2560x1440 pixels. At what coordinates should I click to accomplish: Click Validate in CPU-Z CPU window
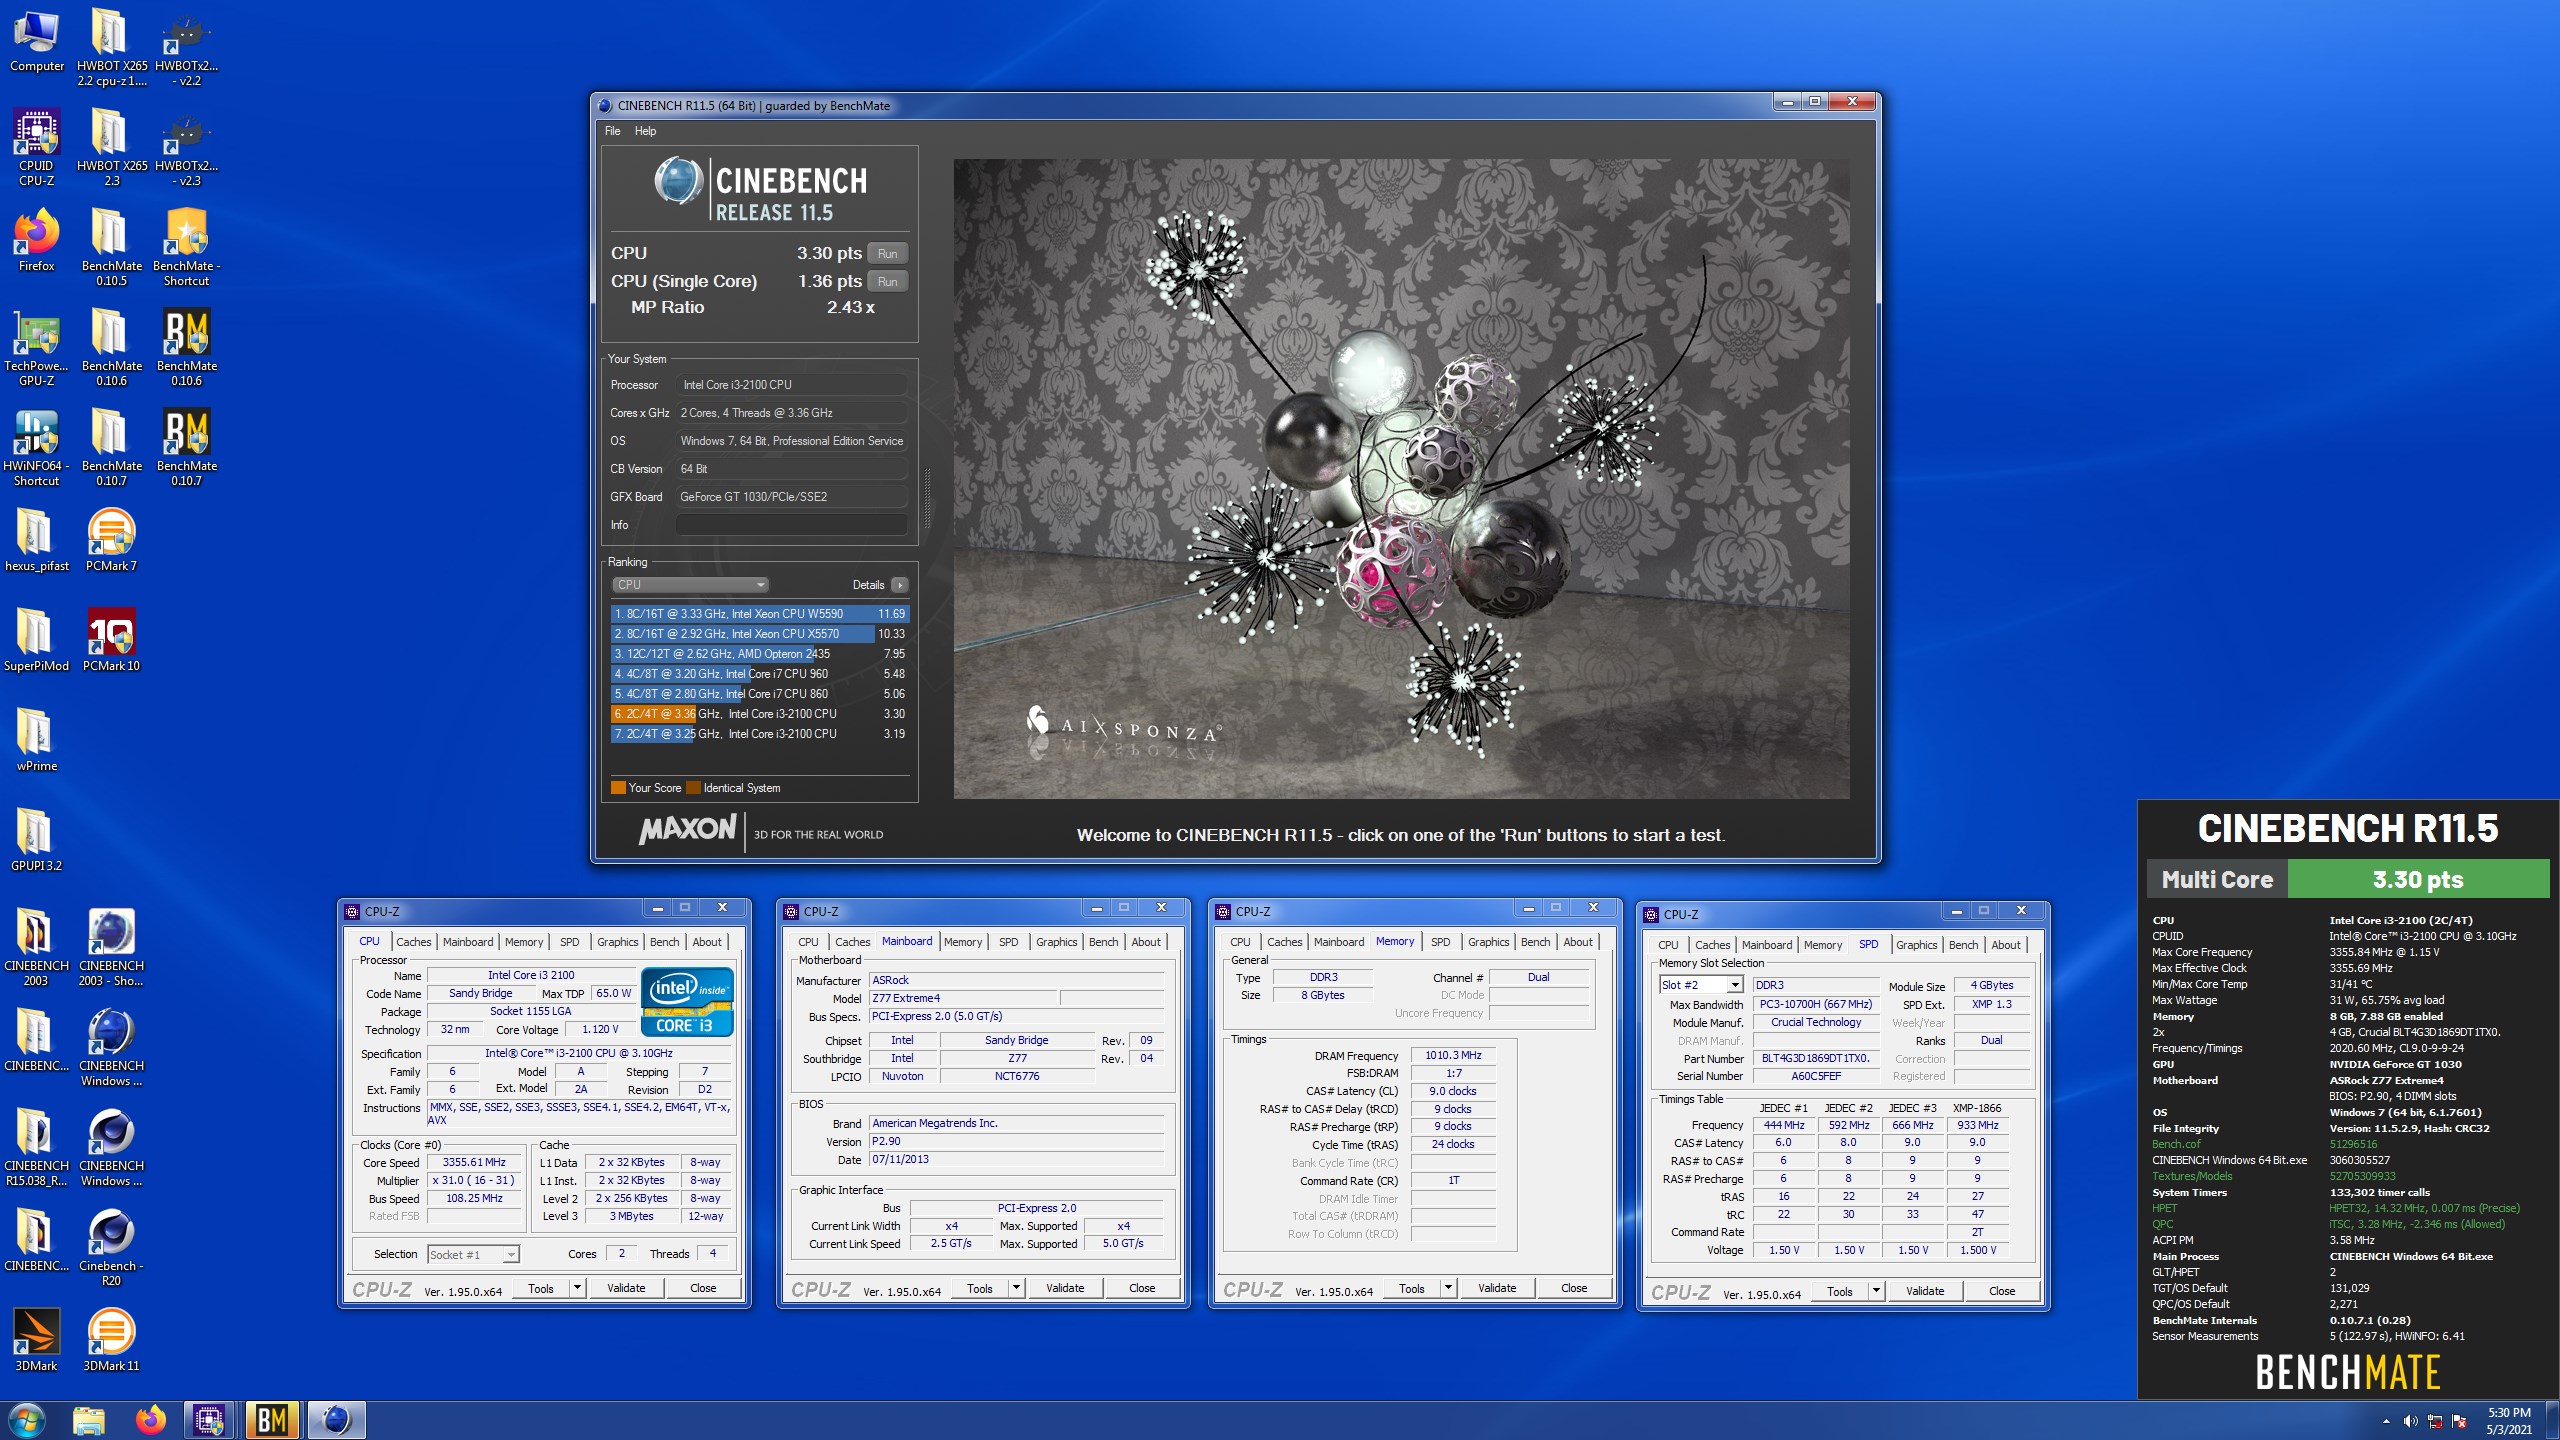pos(626,1288)
